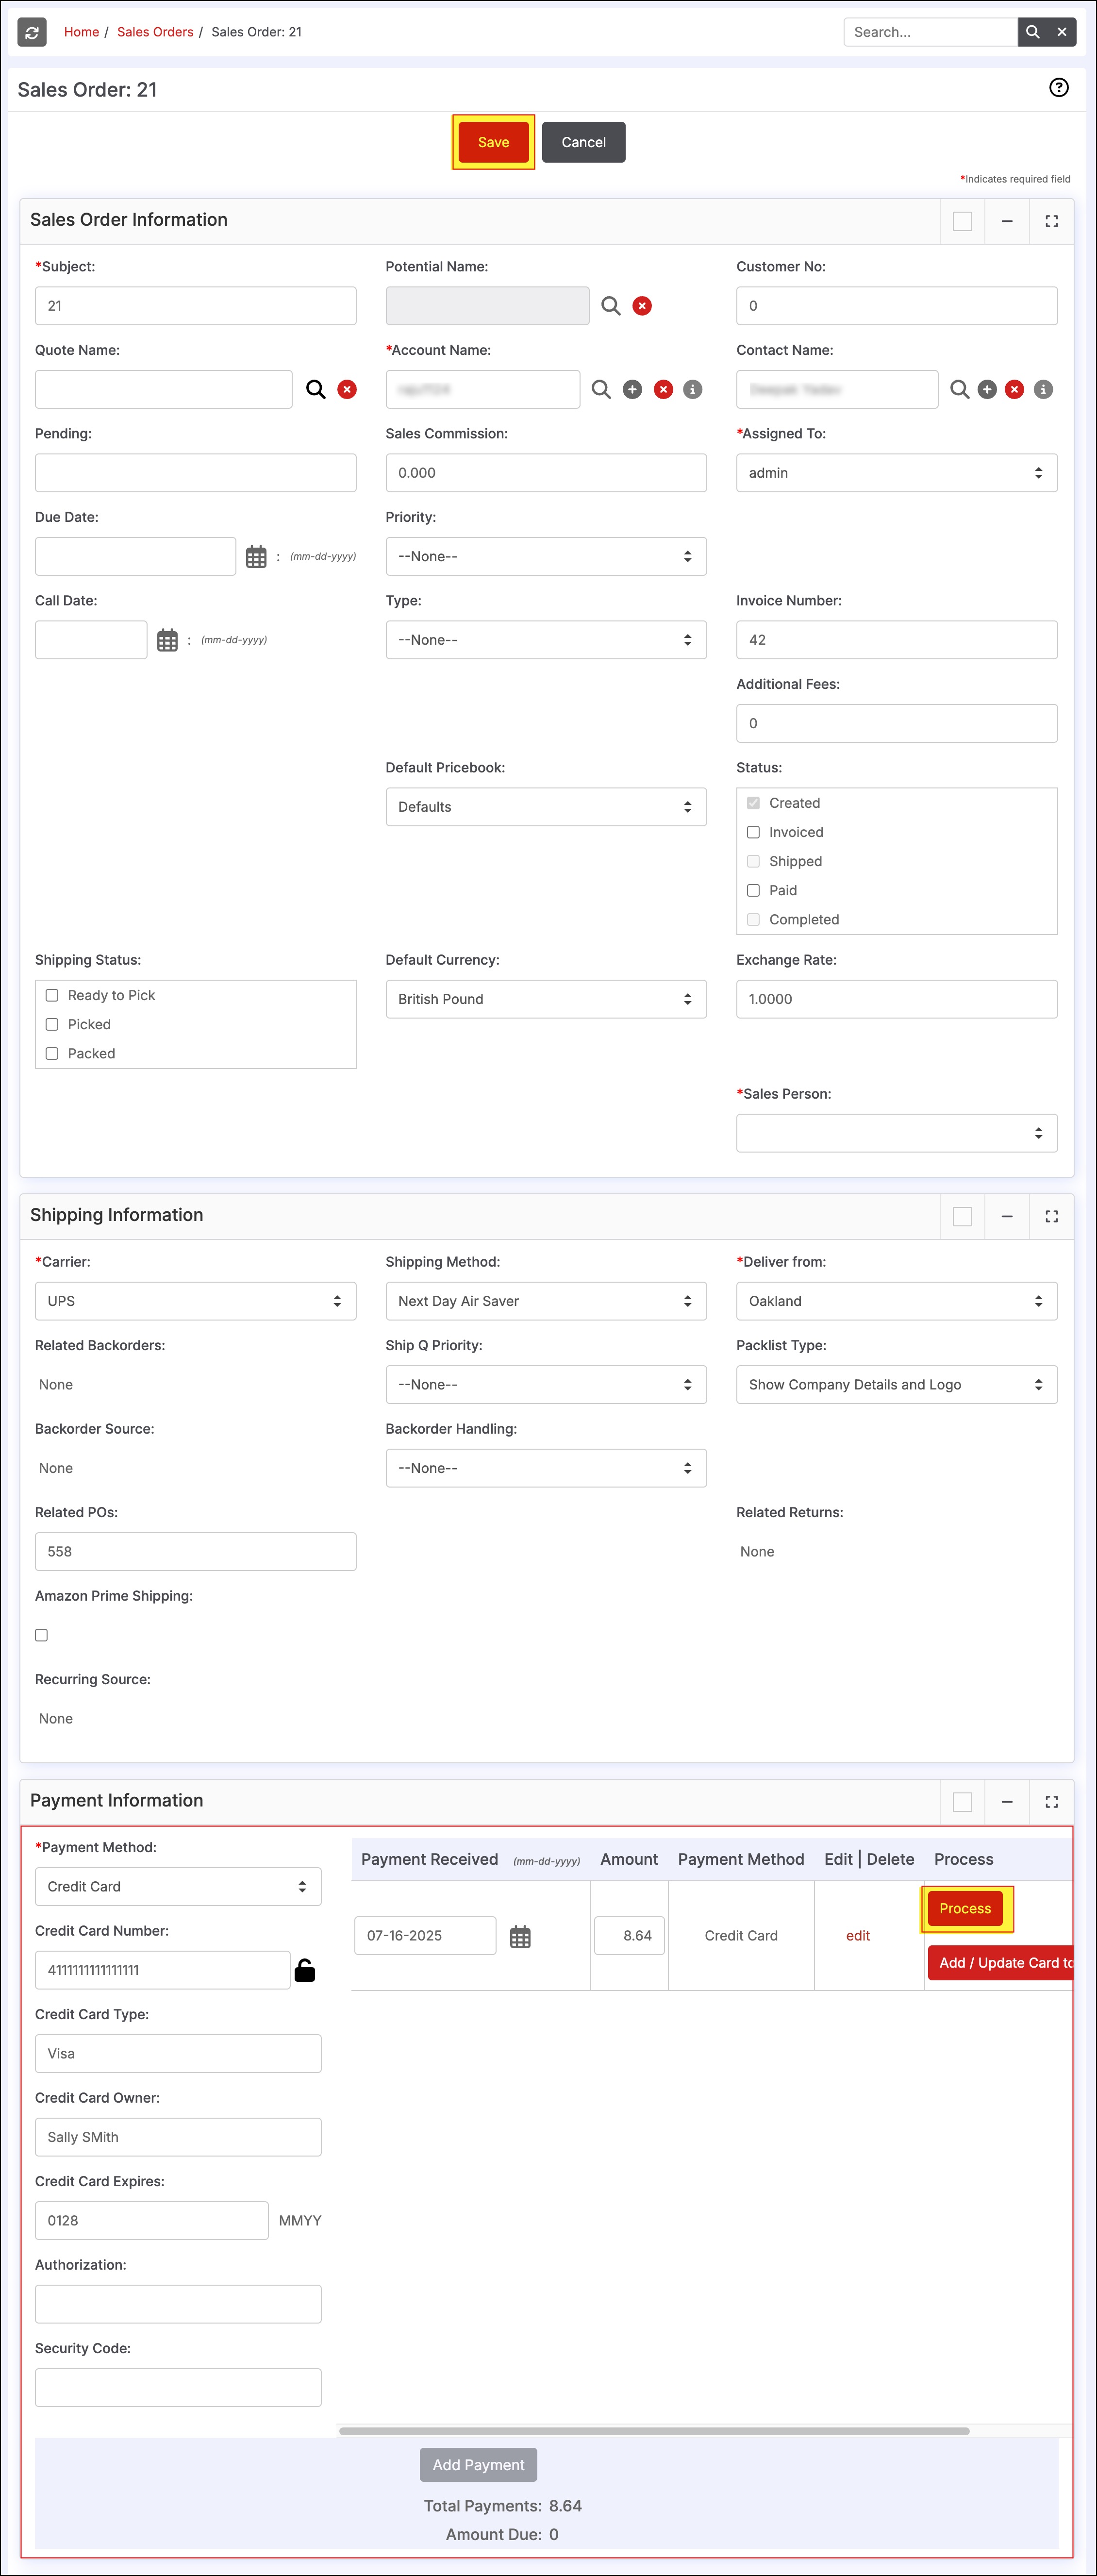
Task: Show Contact Name info icon
Action: pyautogui.click(x=1043, y=389)
